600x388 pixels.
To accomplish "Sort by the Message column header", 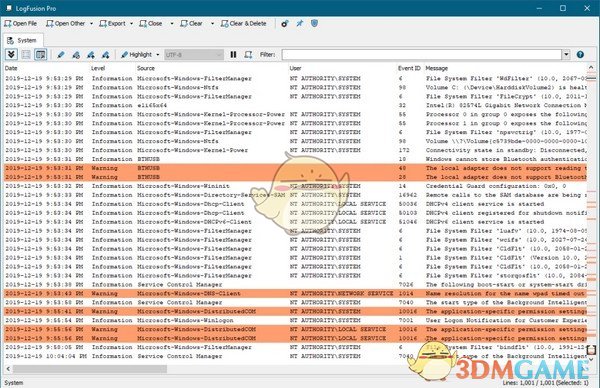I will coord(437,68).
